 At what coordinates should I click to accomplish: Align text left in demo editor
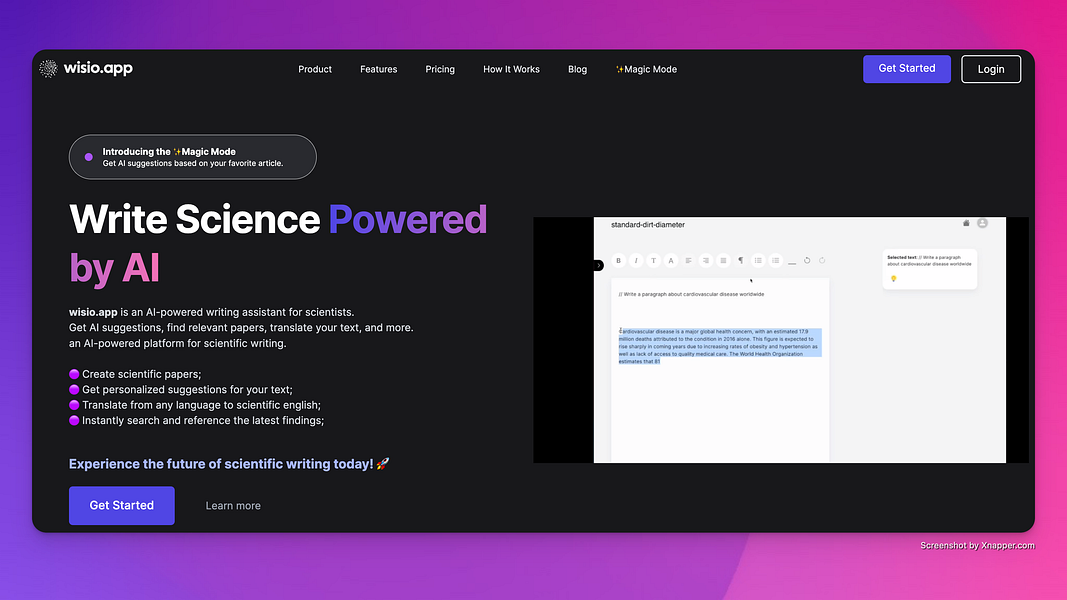pyautogui.click(x=689, y=261)
